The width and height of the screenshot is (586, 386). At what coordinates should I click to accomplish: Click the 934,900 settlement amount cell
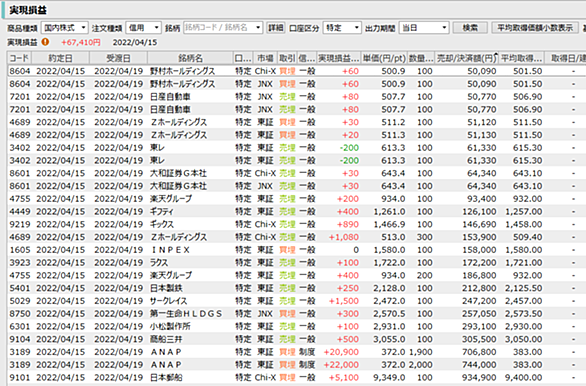pyautogui.click(x=479, y=377)
